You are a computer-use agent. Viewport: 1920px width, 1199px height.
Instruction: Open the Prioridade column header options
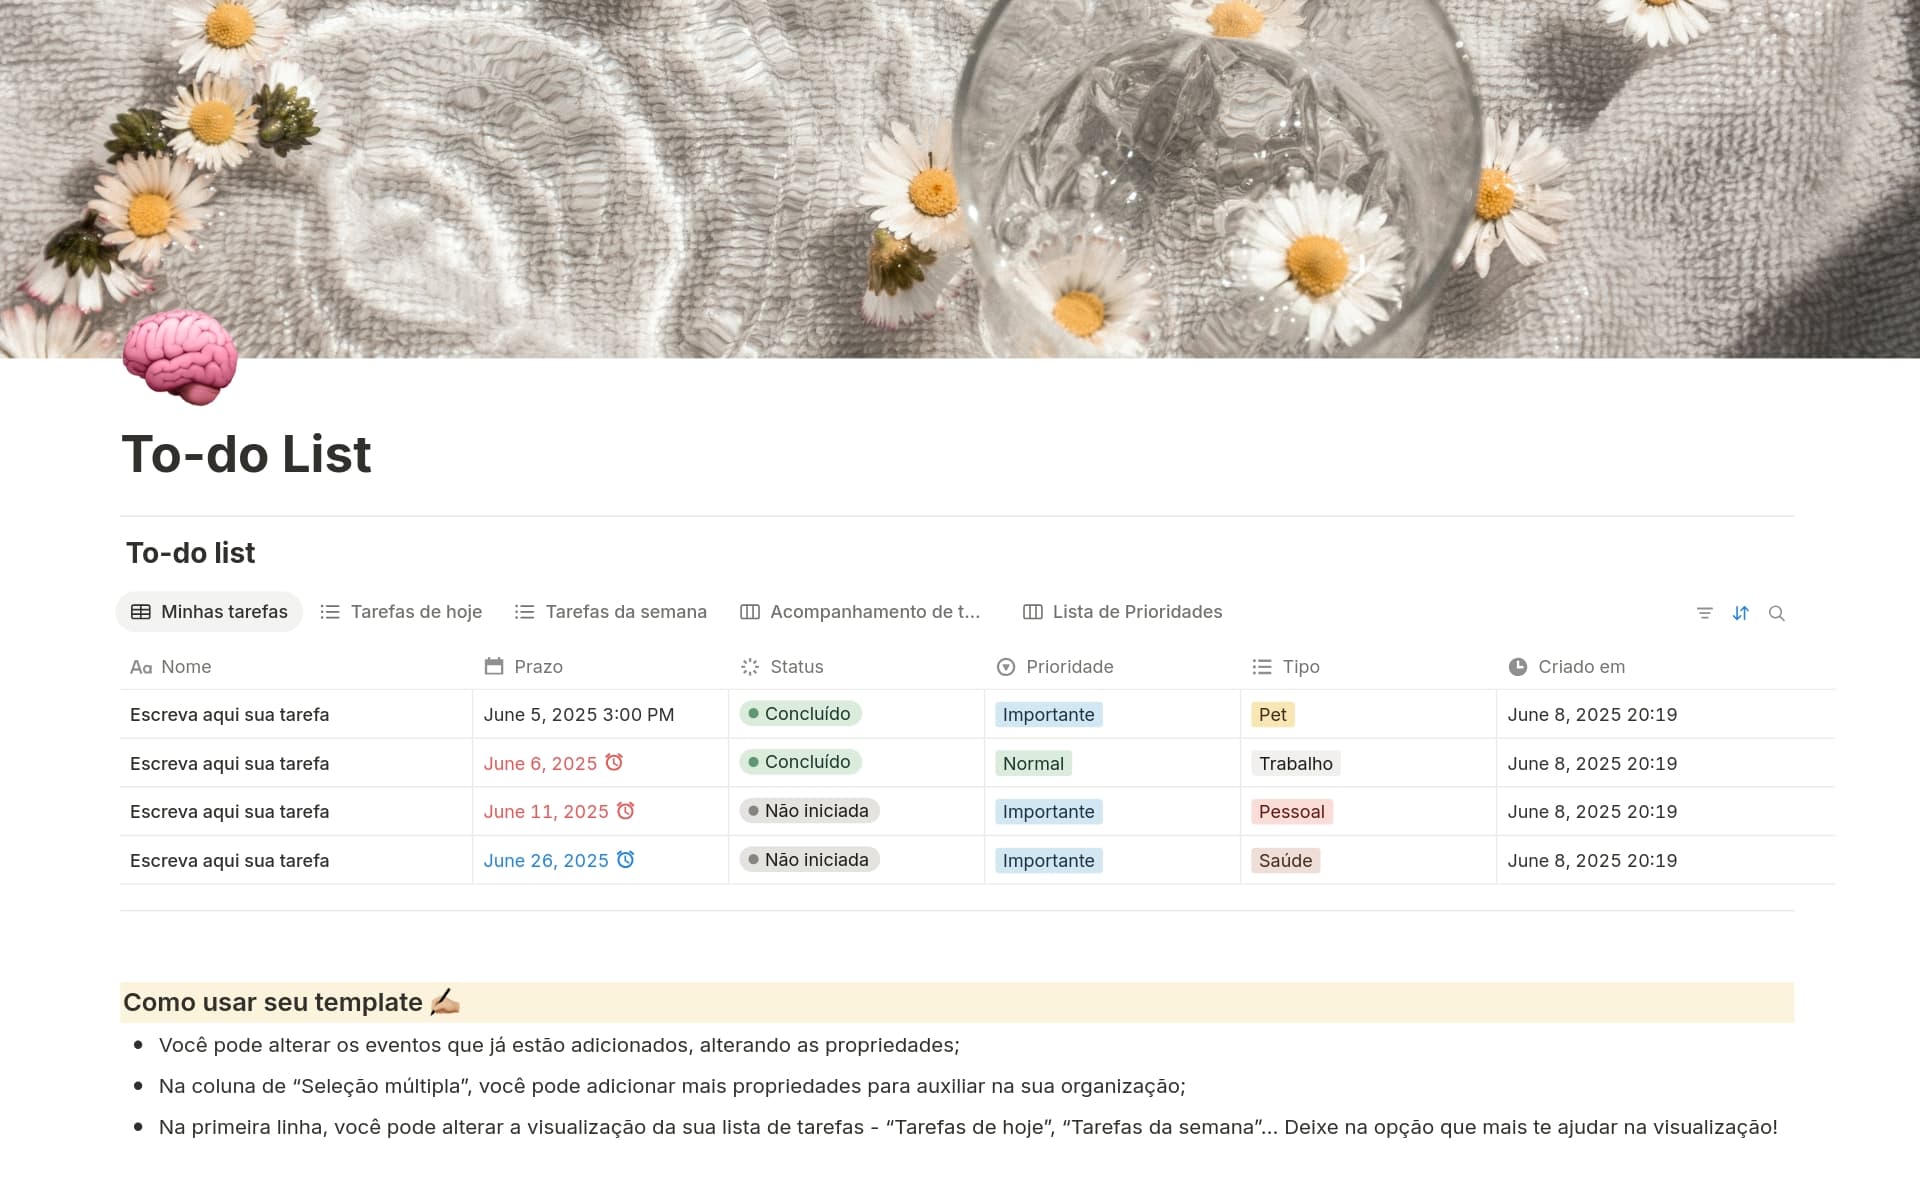1068,667
